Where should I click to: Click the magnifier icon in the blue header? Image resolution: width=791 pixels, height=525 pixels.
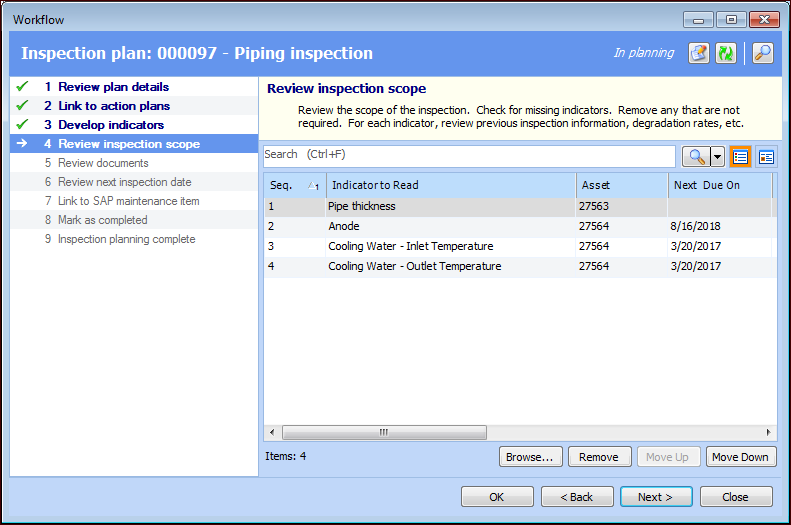(x=762, y=53)
